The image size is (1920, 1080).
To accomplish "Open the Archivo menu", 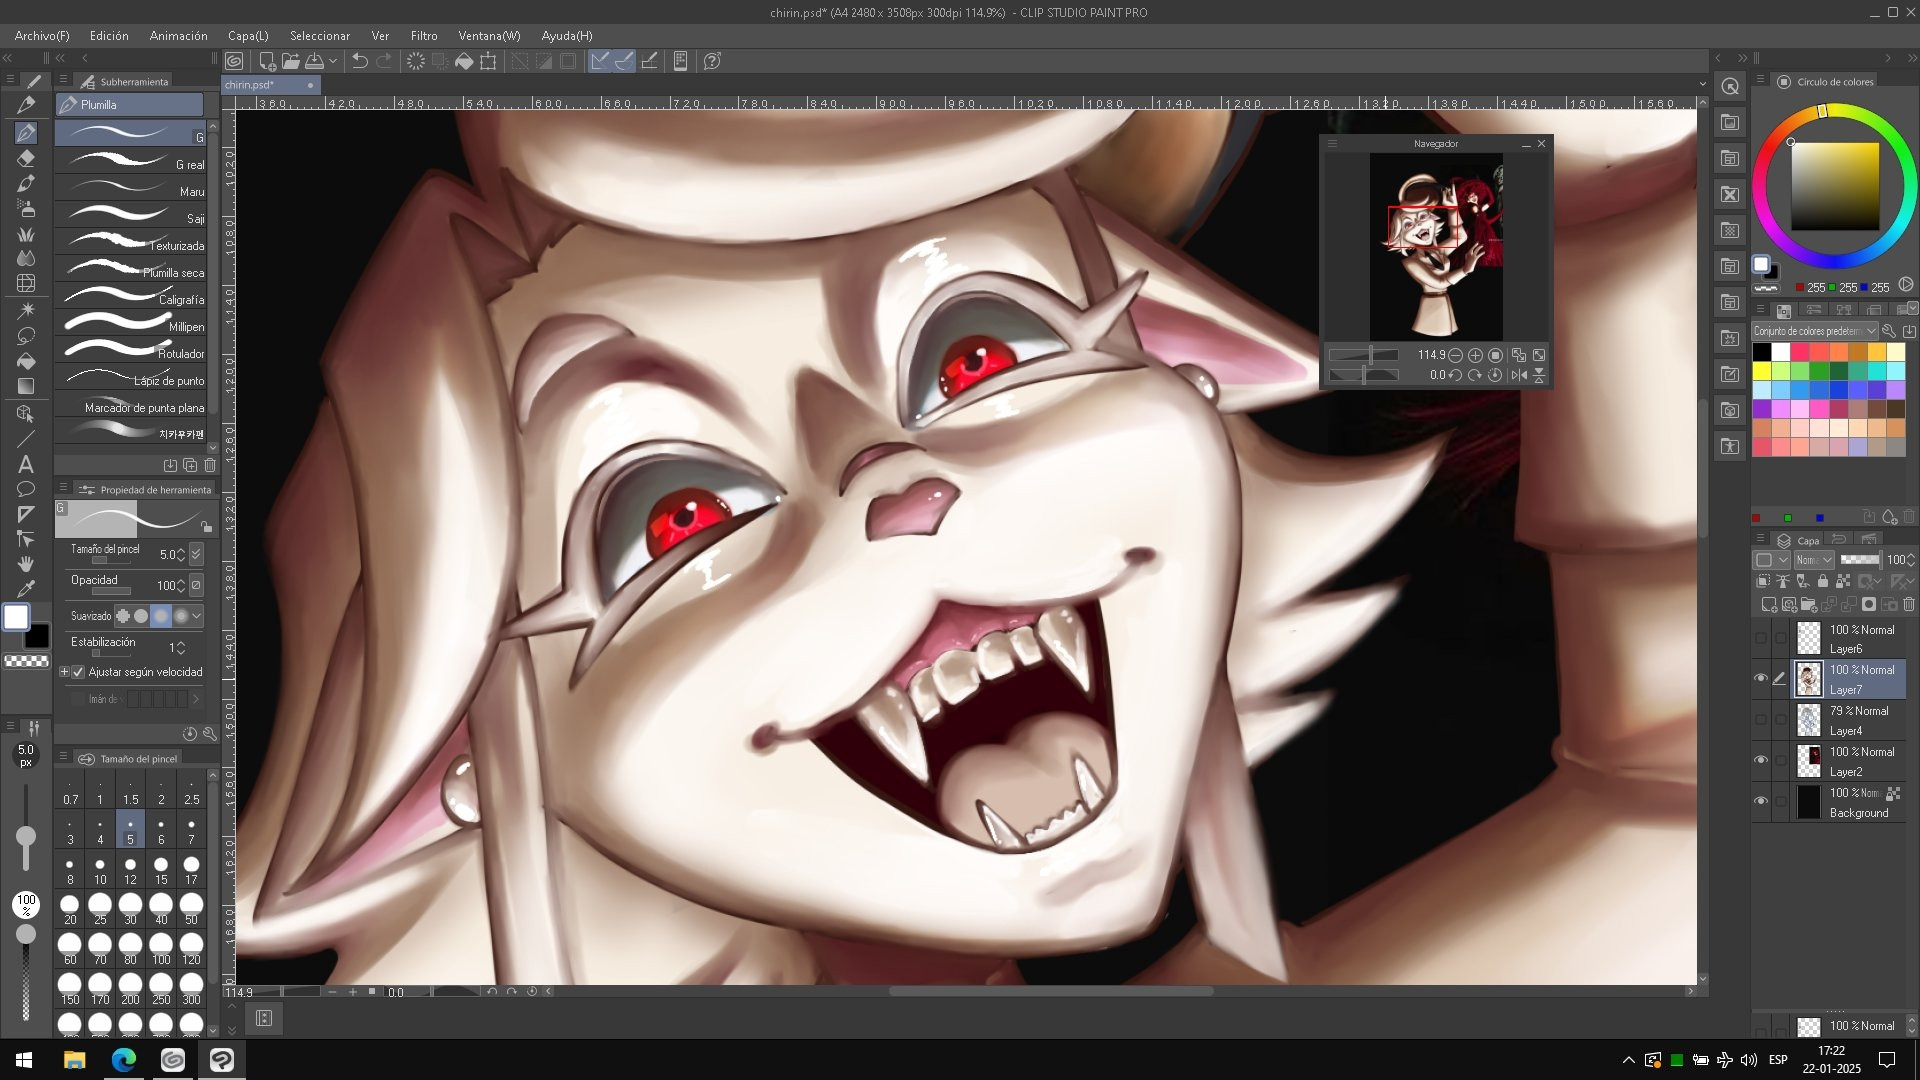I will click(42, 35).
